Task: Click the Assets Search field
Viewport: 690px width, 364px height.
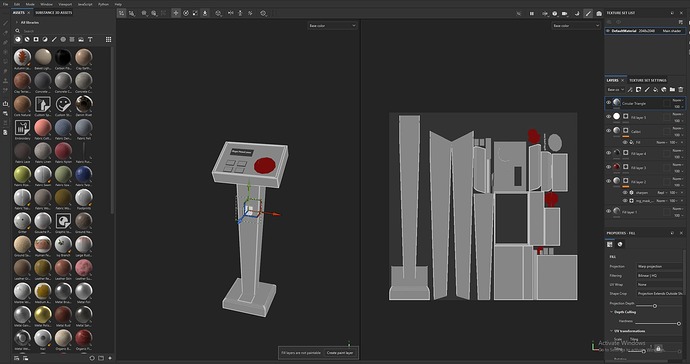Action: [x=62, y=31]
